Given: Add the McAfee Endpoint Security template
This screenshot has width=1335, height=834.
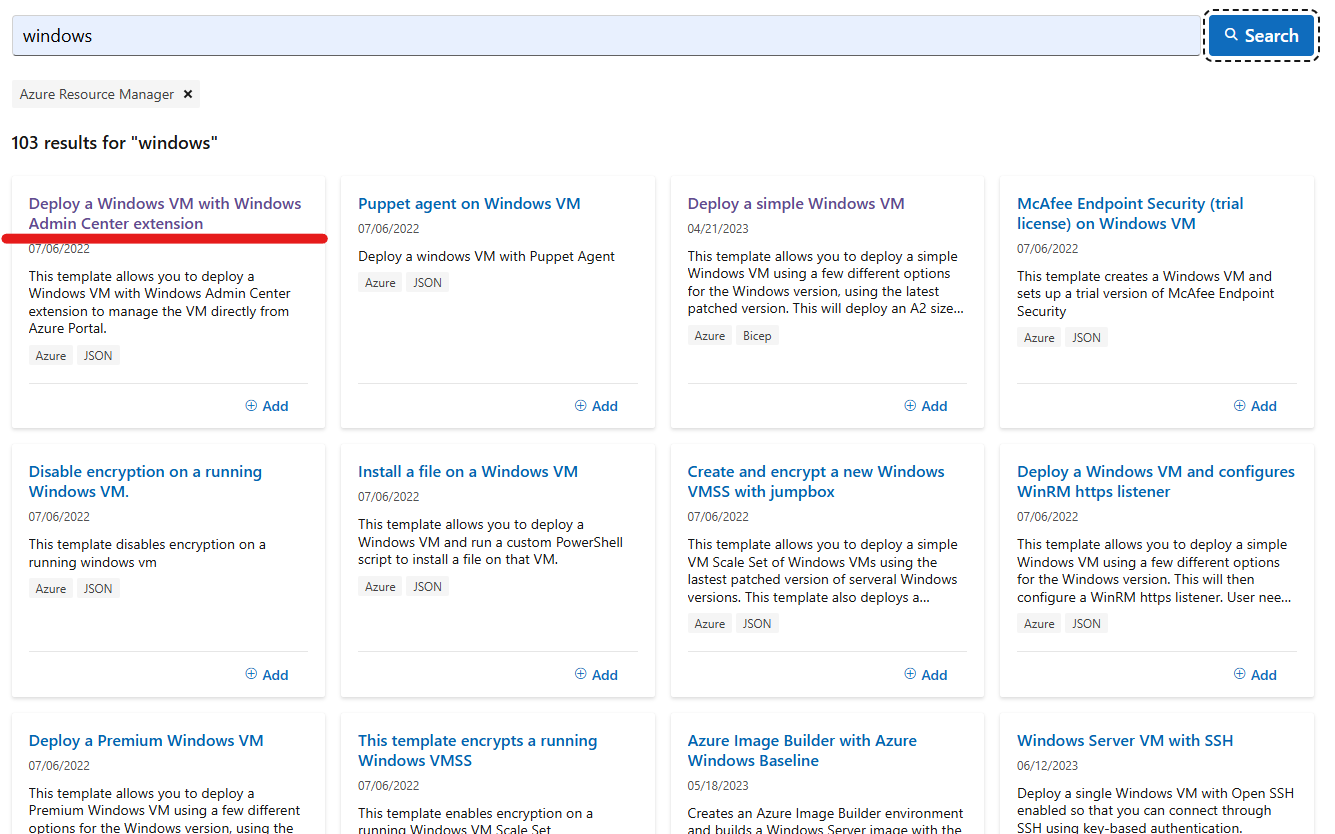Looking at the screenshot, I should point(1255,406).
